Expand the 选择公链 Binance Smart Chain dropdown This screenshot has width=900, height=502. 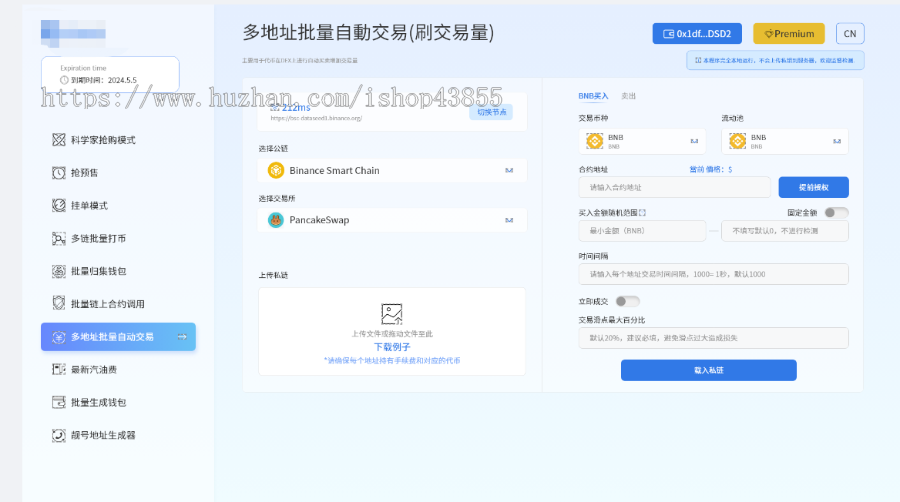click(x=392, y=170)
